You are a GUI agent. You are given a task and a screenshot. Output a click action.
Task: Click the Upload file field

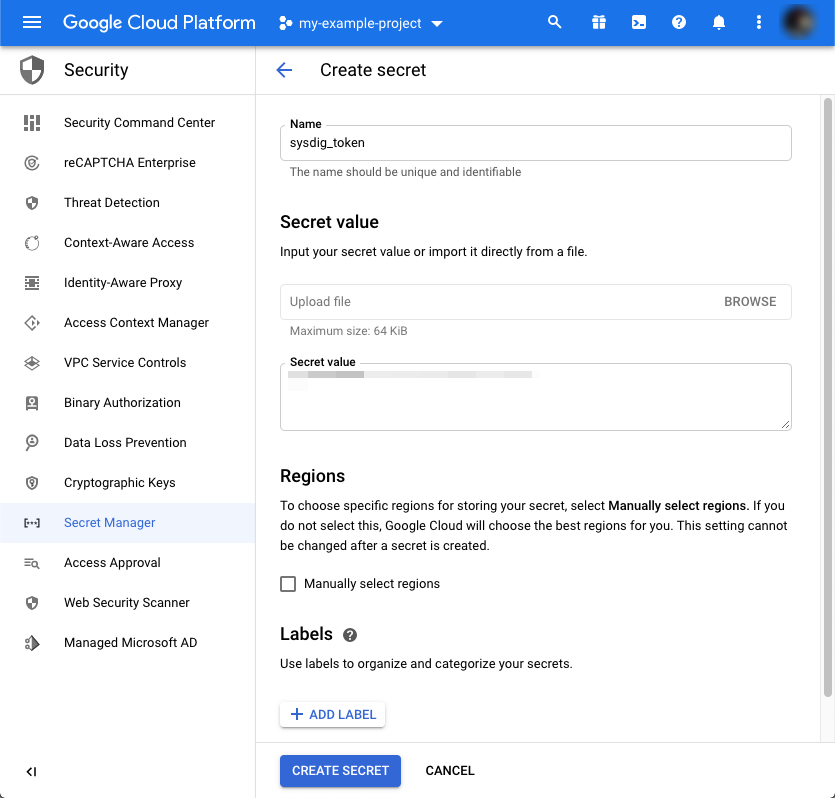click(536, 302)
